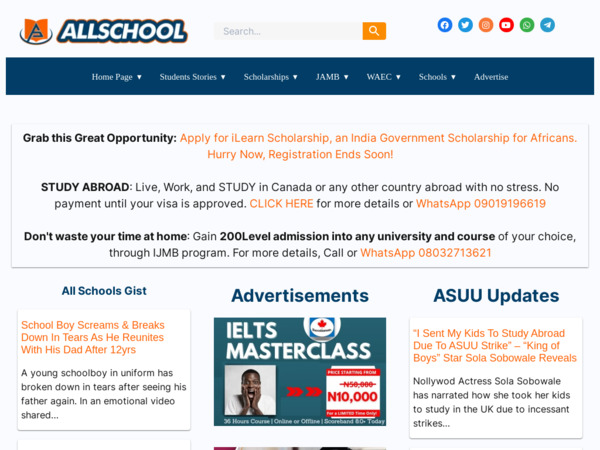Image resolution: width=600 pixels, height=450 pixels.
Task: Open the School Boy Screams article headline
Action: [93, 337]
